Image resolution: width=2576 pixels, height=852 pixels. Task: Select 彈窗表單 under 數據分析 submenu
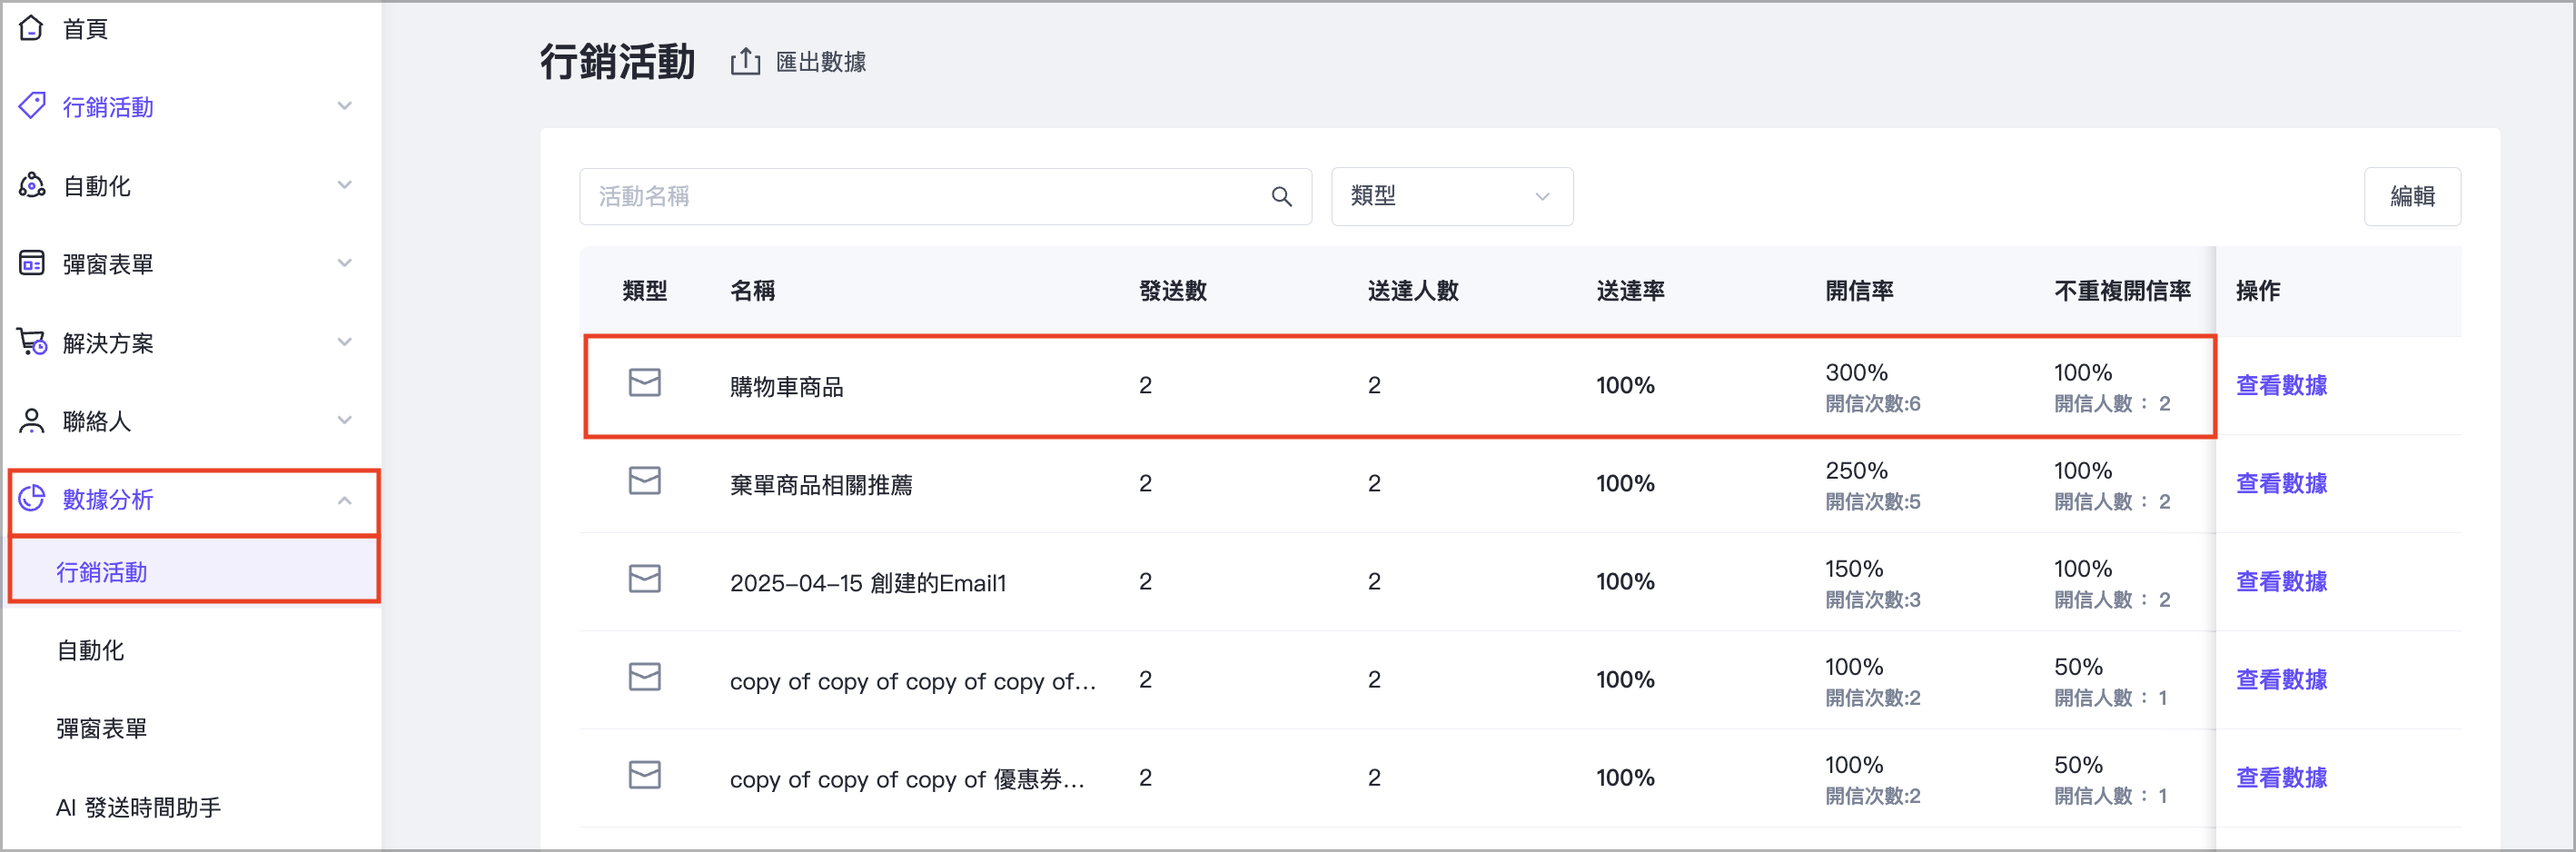click(102, 729)
